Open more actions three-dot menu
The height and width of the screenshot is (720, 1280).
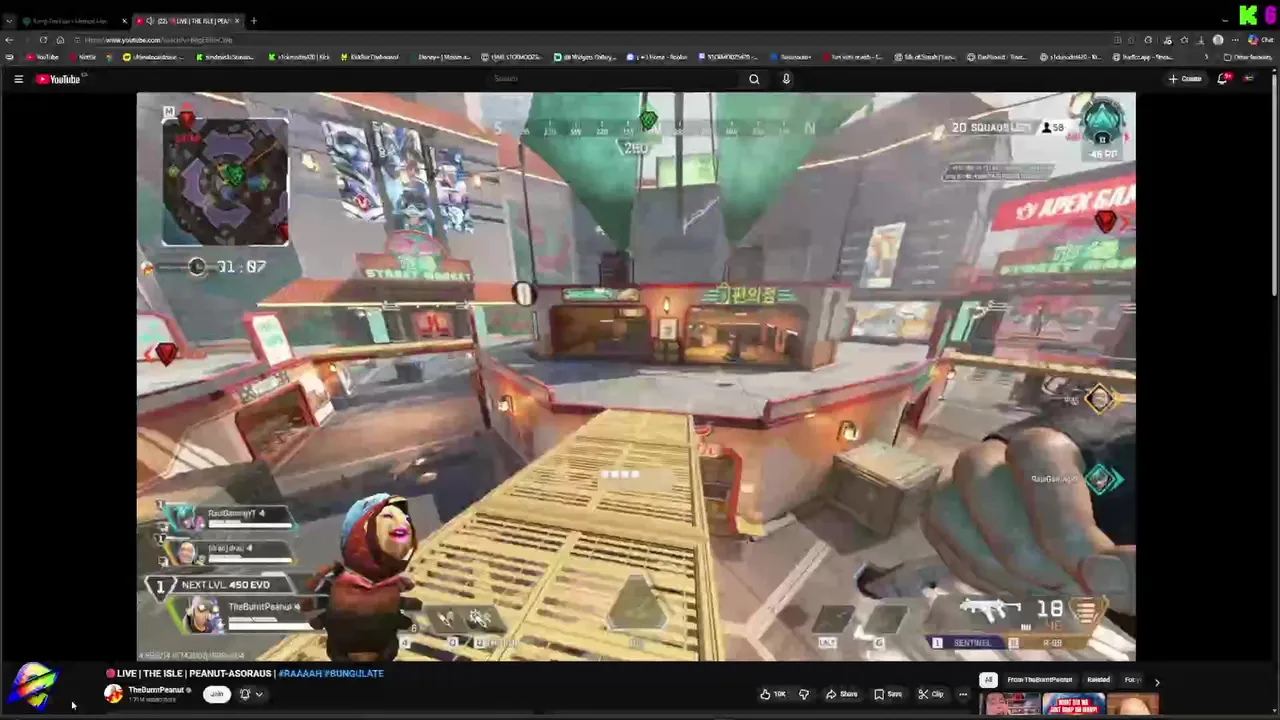(x=963, y=694)
